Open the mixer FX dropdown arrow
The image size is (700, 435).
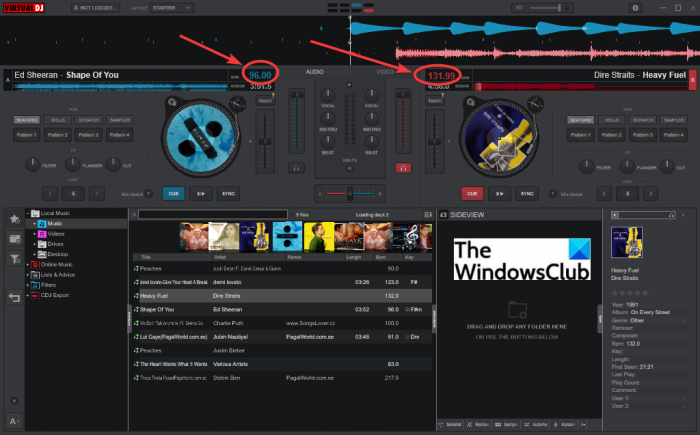coord(349,85)
